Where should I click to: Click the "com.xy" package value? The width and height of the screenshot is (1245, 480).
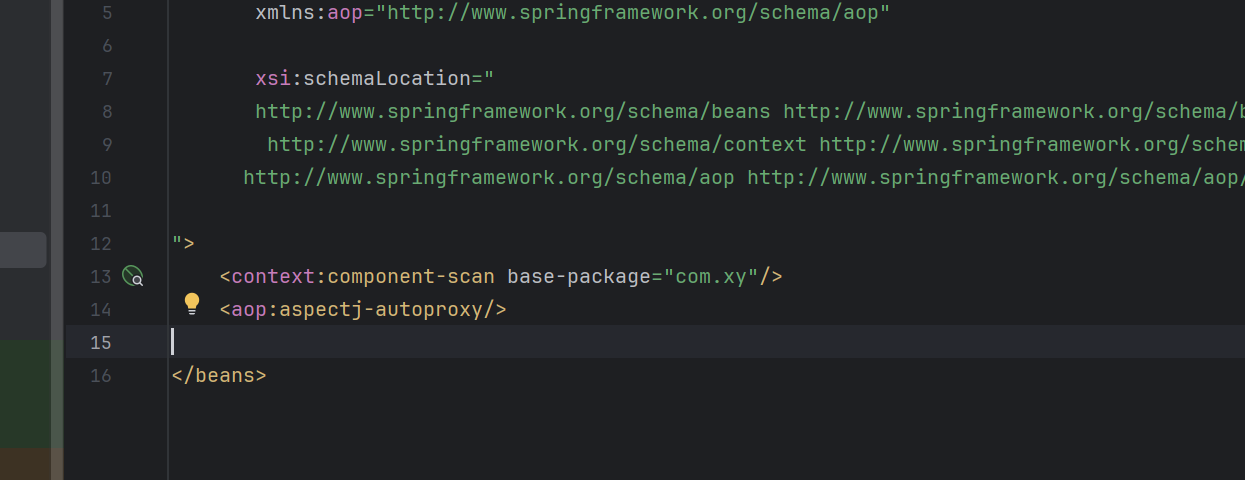[x=710, y=277]
